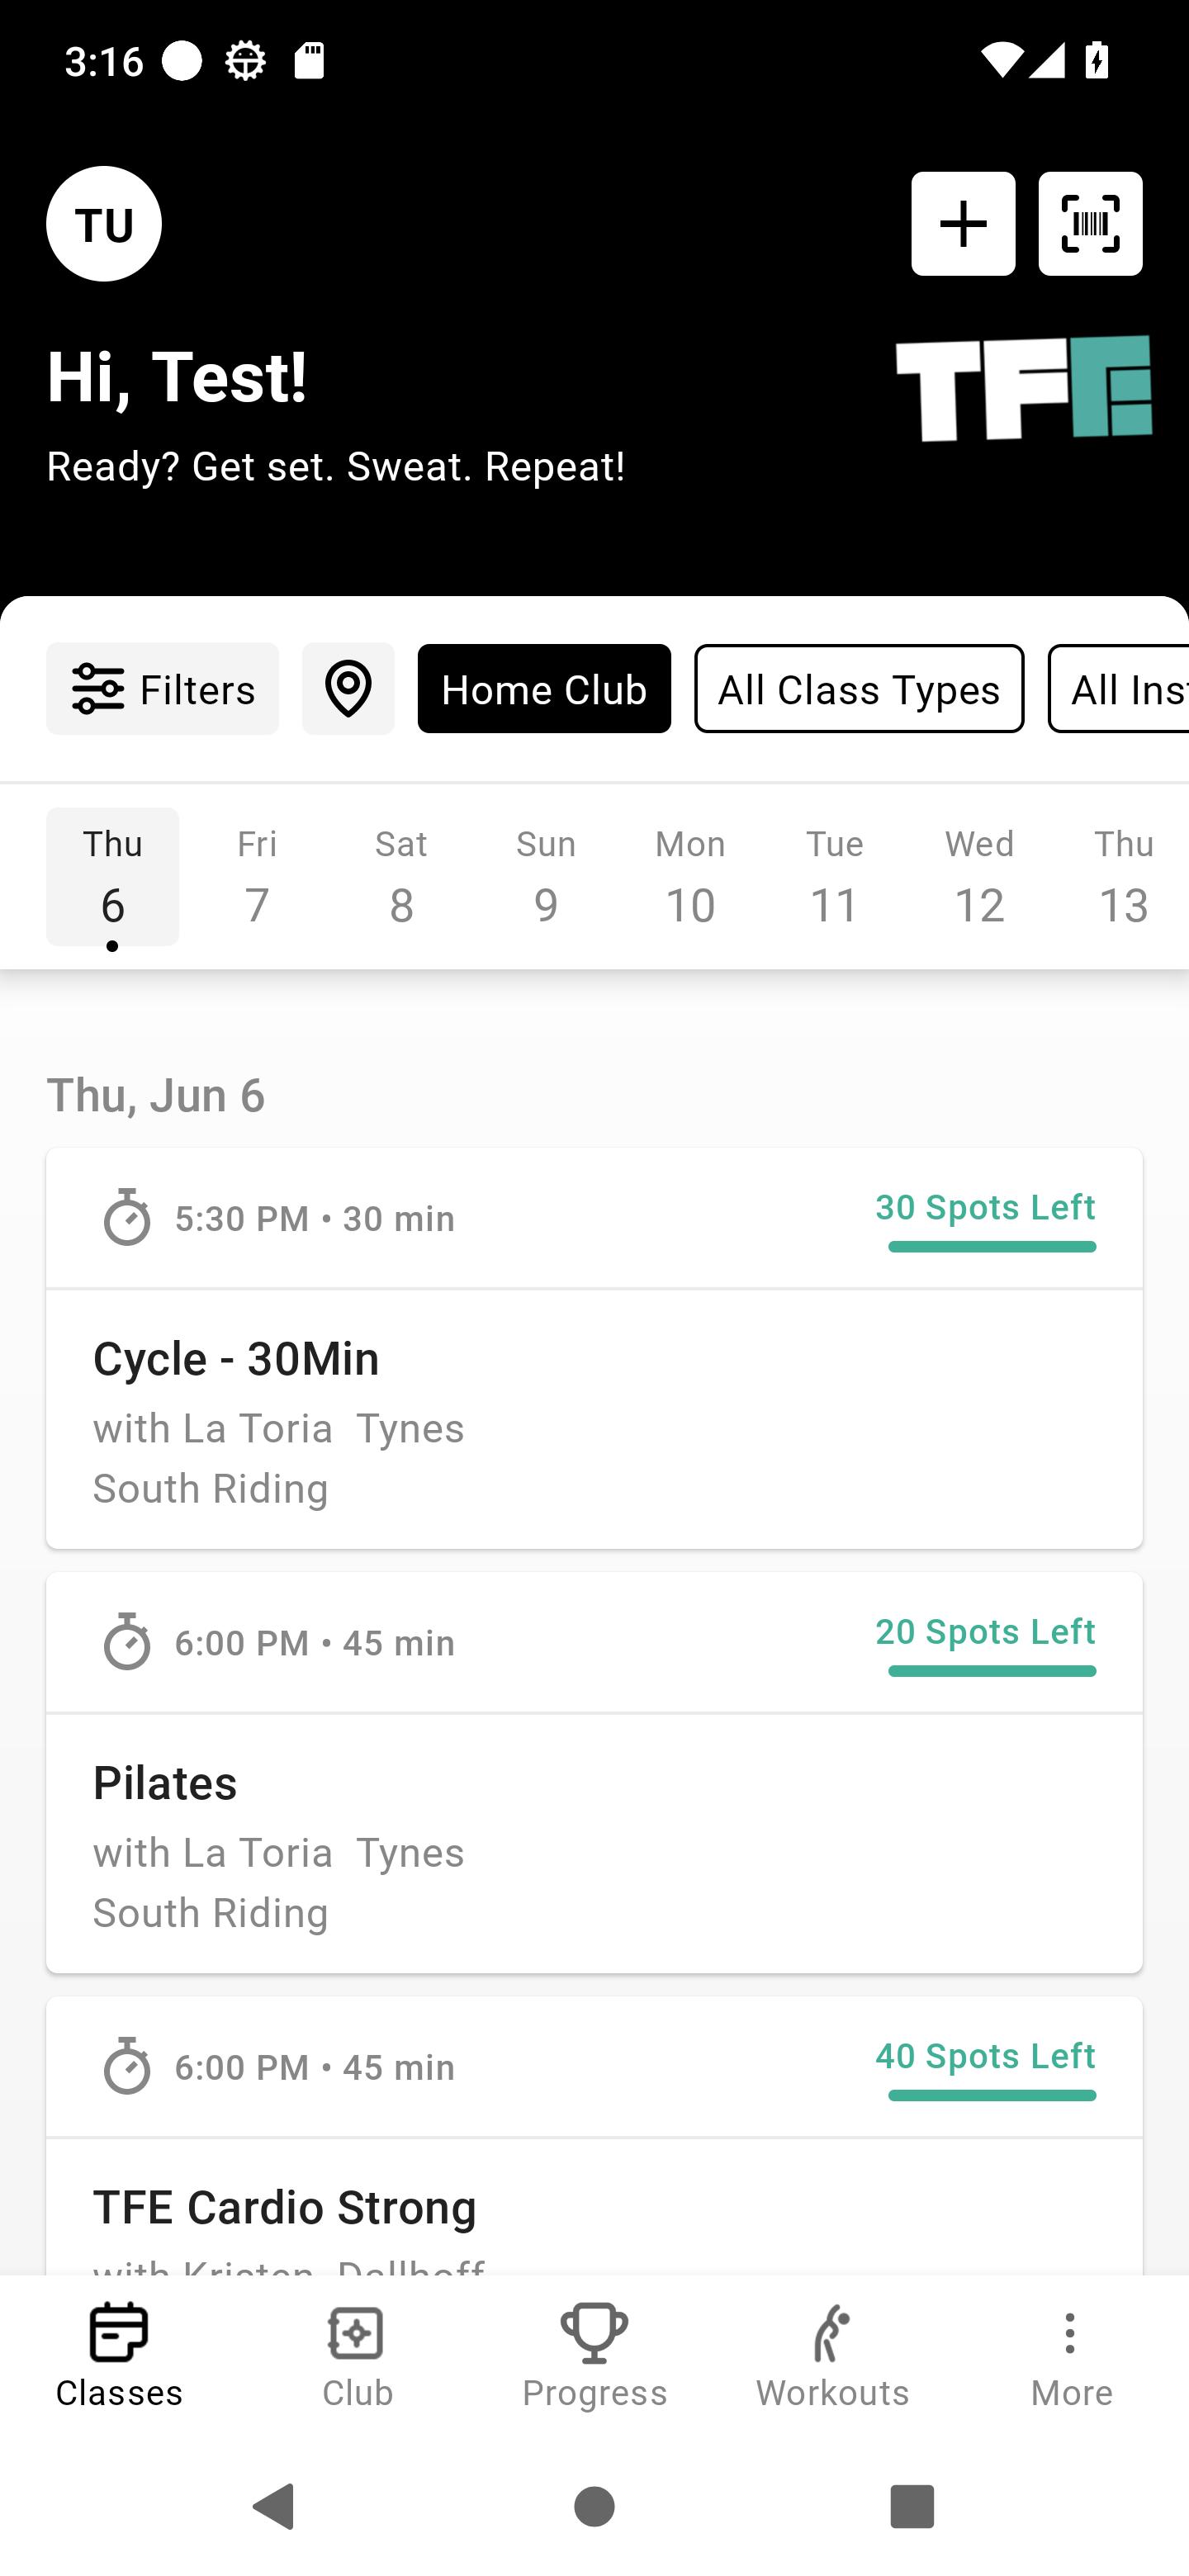This screenshot has height=2576, width=1189.
Task: Open the Cycle - 30Min class
Action: [594, 1348]
